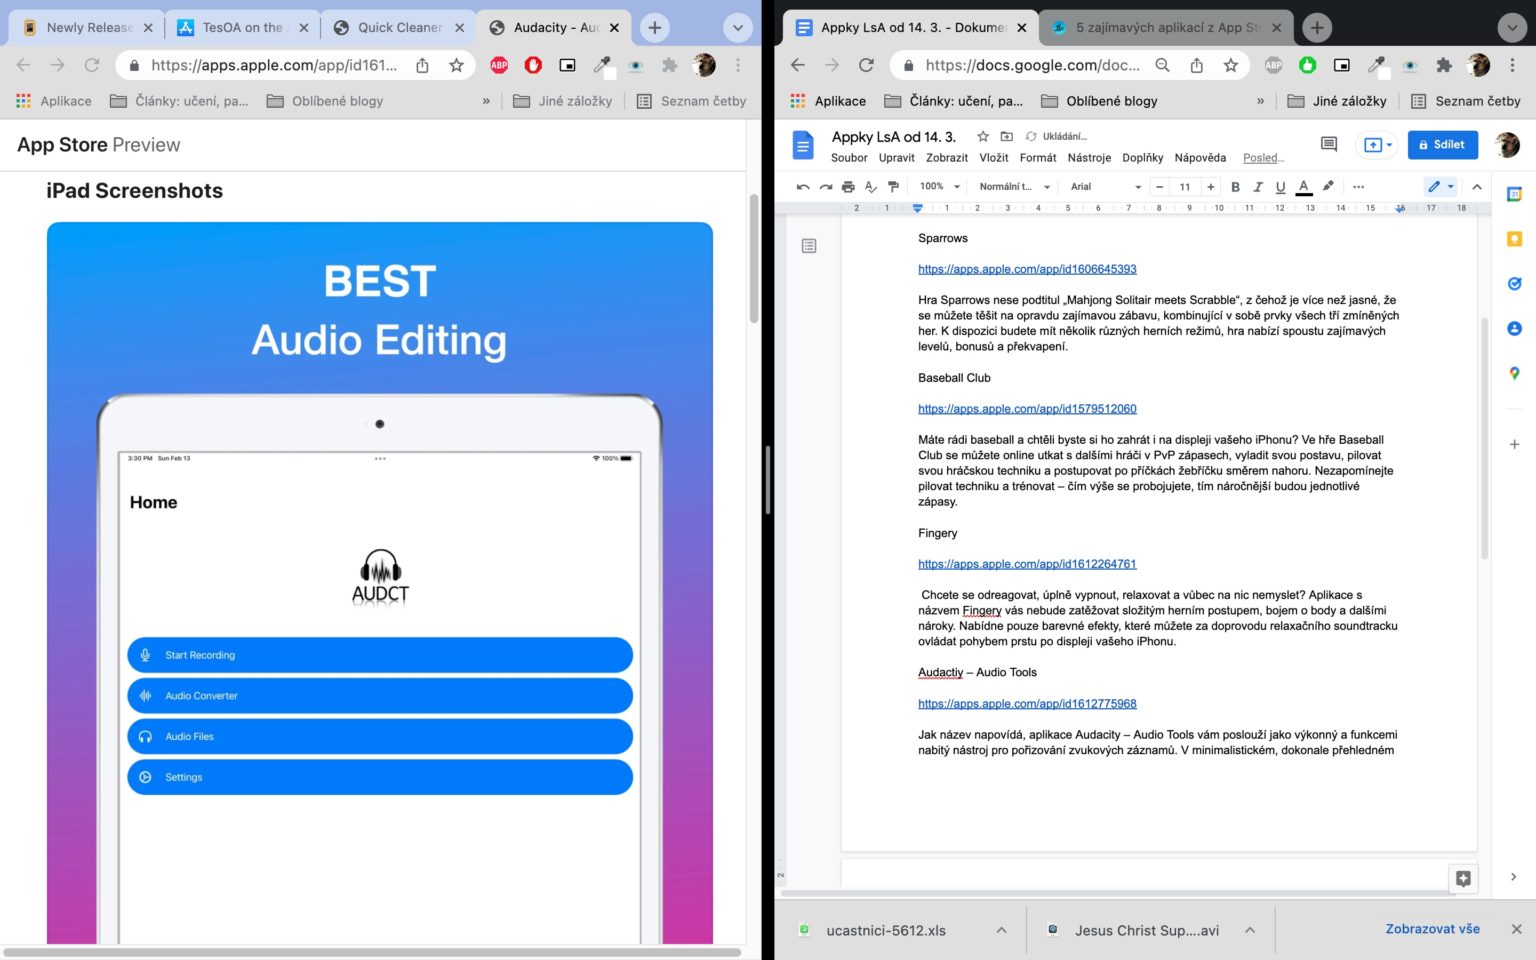Open Google Keep in side panel
Image resolution: width=1536 pixels, height=960 pixels.
pos(1514,239)
